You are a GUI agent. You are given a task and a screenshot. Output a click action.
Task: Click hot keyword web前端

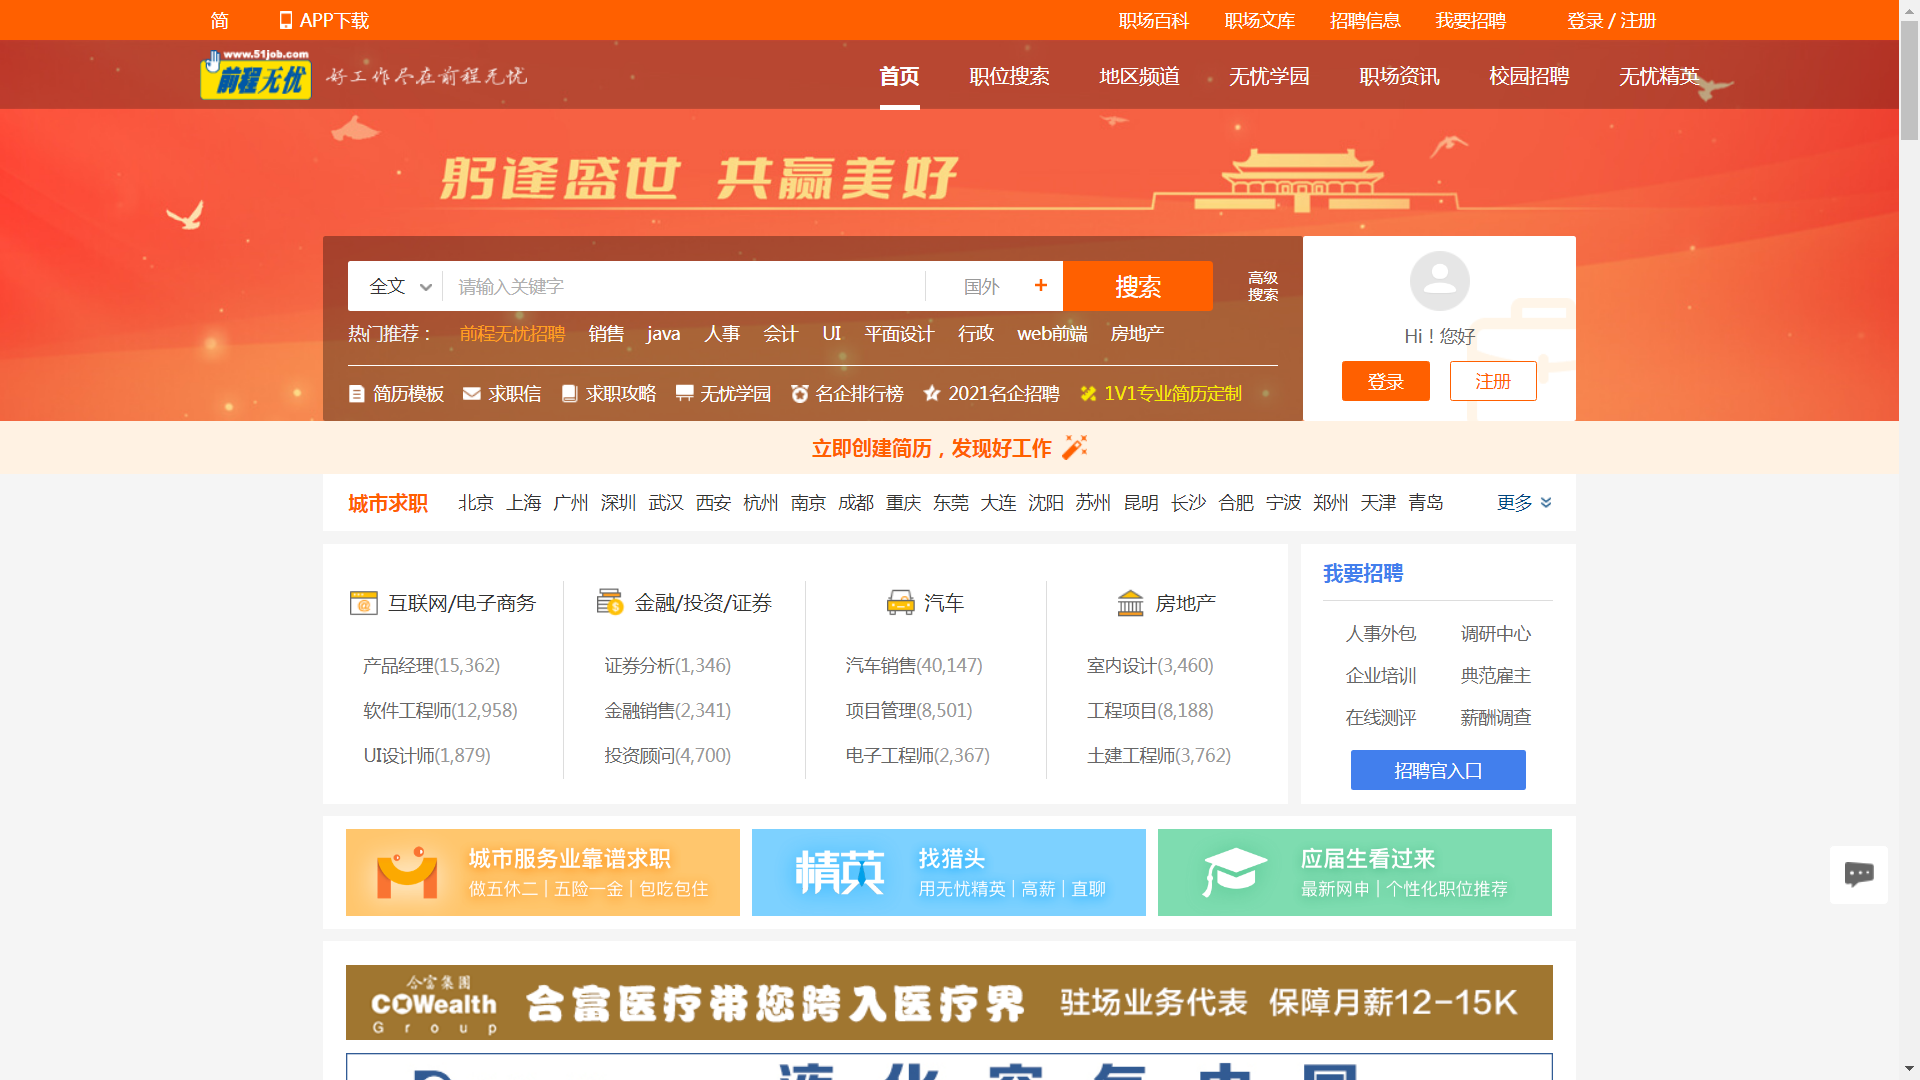click(x=1052, y=334)
